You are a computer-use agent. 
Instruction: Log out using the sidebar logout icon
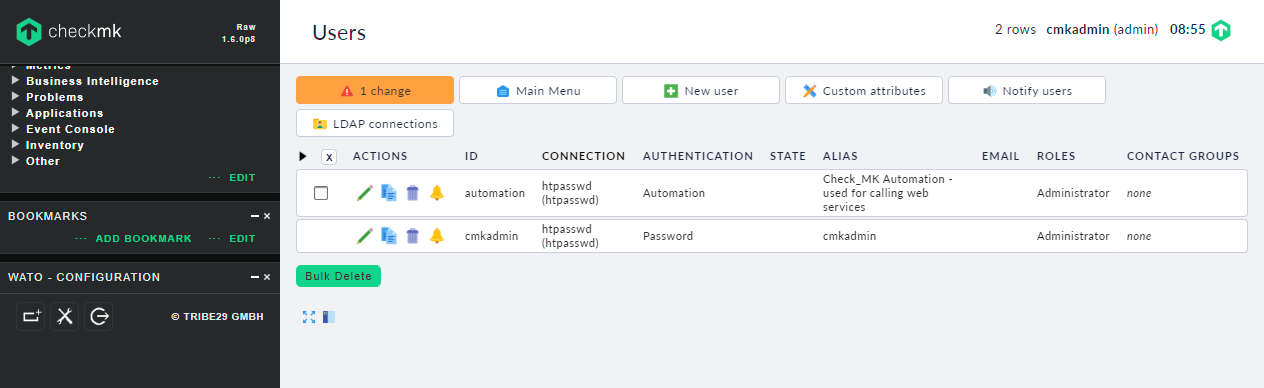99,316
